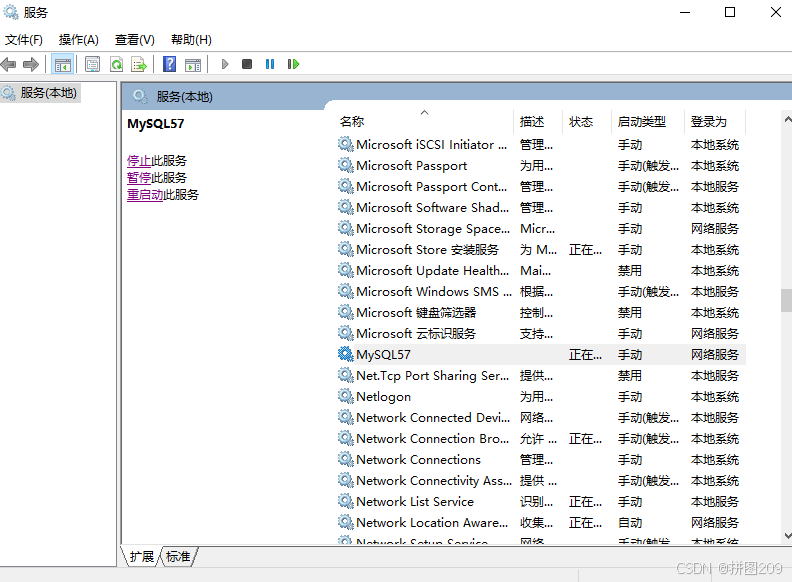Select Microsoft Storage Space... service
This screenshot has width=792, height=582.
[x=540, y=228]
